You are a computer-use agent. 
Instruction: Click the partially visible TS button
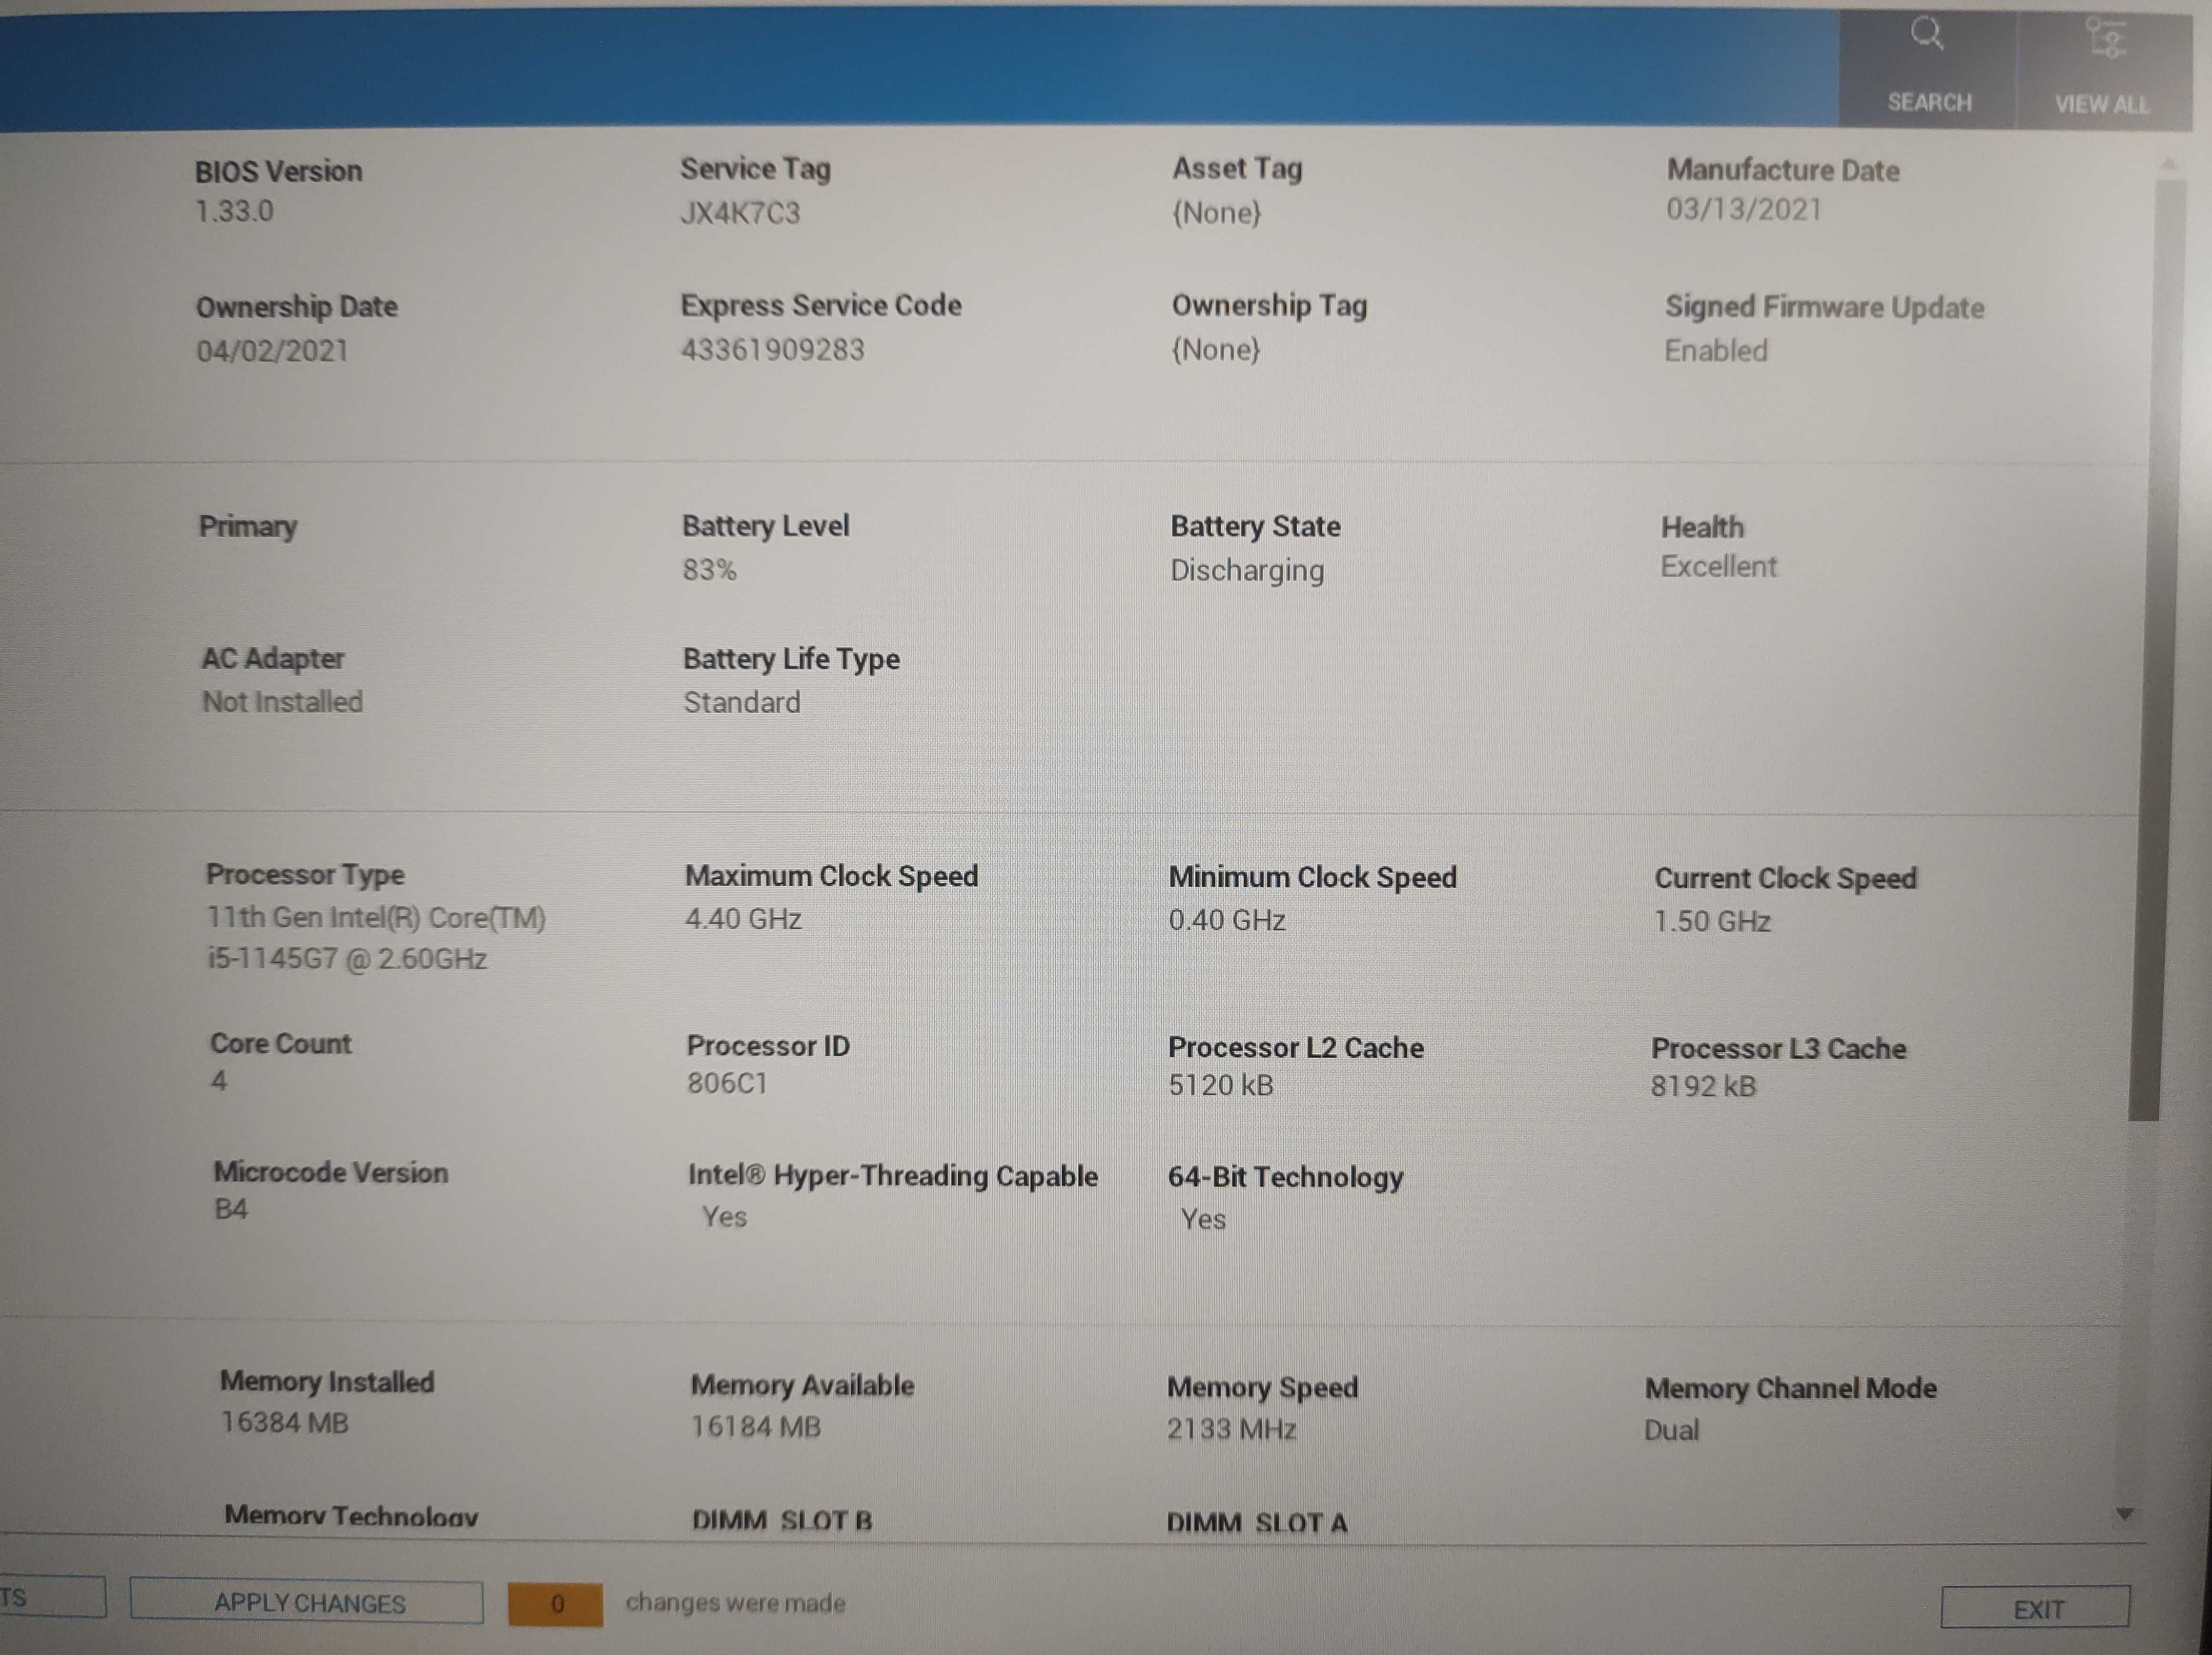52,1597
